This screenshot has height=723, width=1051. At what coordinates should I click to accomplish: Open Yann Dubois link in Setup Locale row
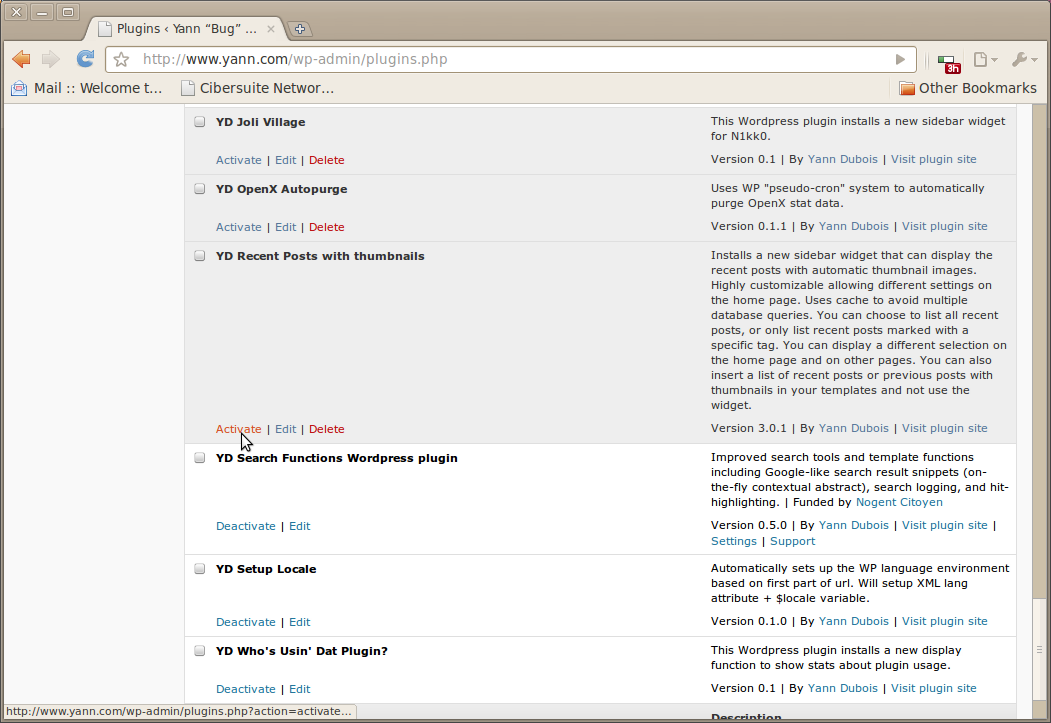[854, 622]
